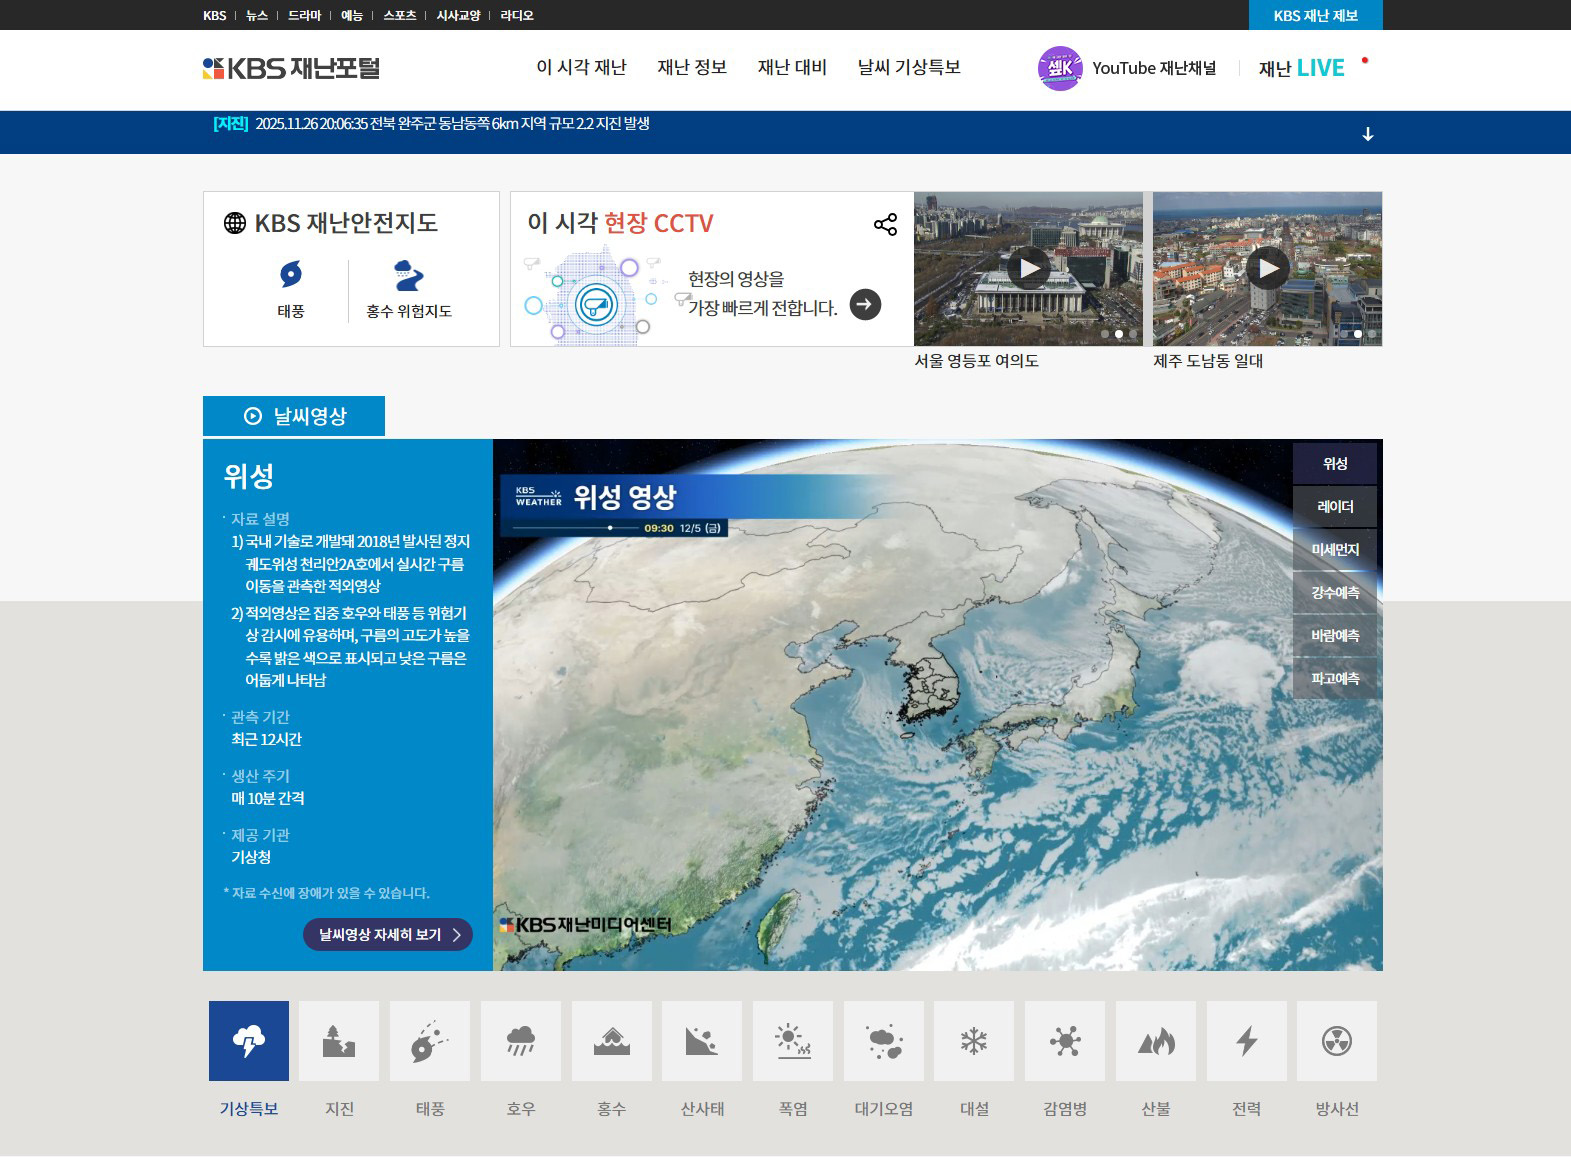The image size is (1571, 1157).
Task: Click the circular arrow under 현장 CCTV
Action: tap(865, 304)
